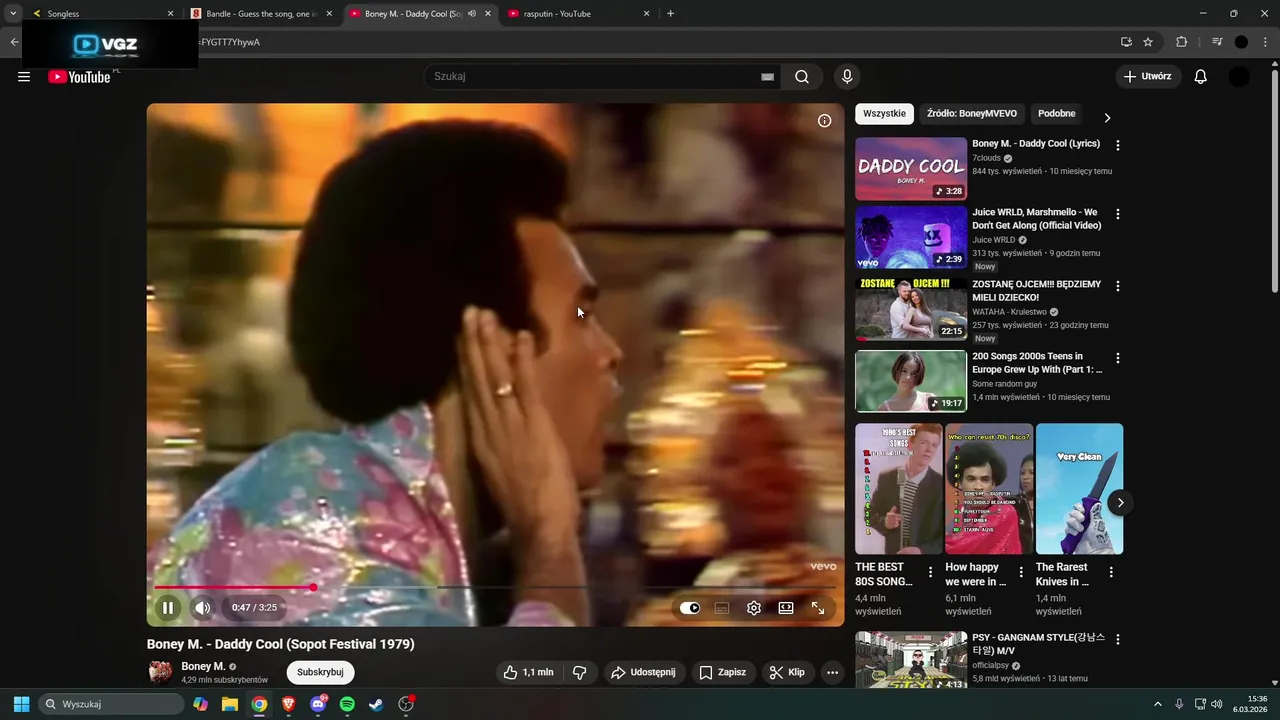Open the 200 Songs 2000s Teens title
This screenshot has width=1280, height=720.
(x=1037, y=363)
